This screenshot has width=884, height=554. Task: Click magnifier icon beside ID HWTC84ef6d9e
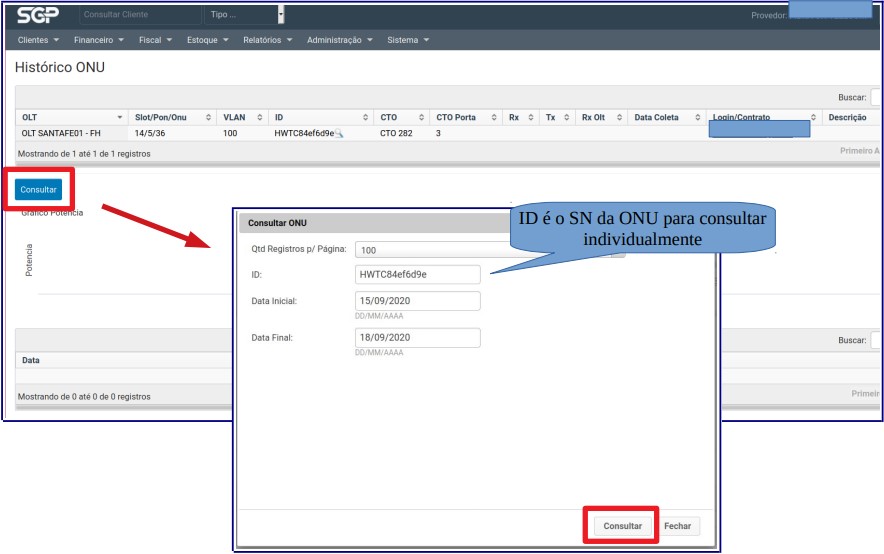click(x=339, y=133)
